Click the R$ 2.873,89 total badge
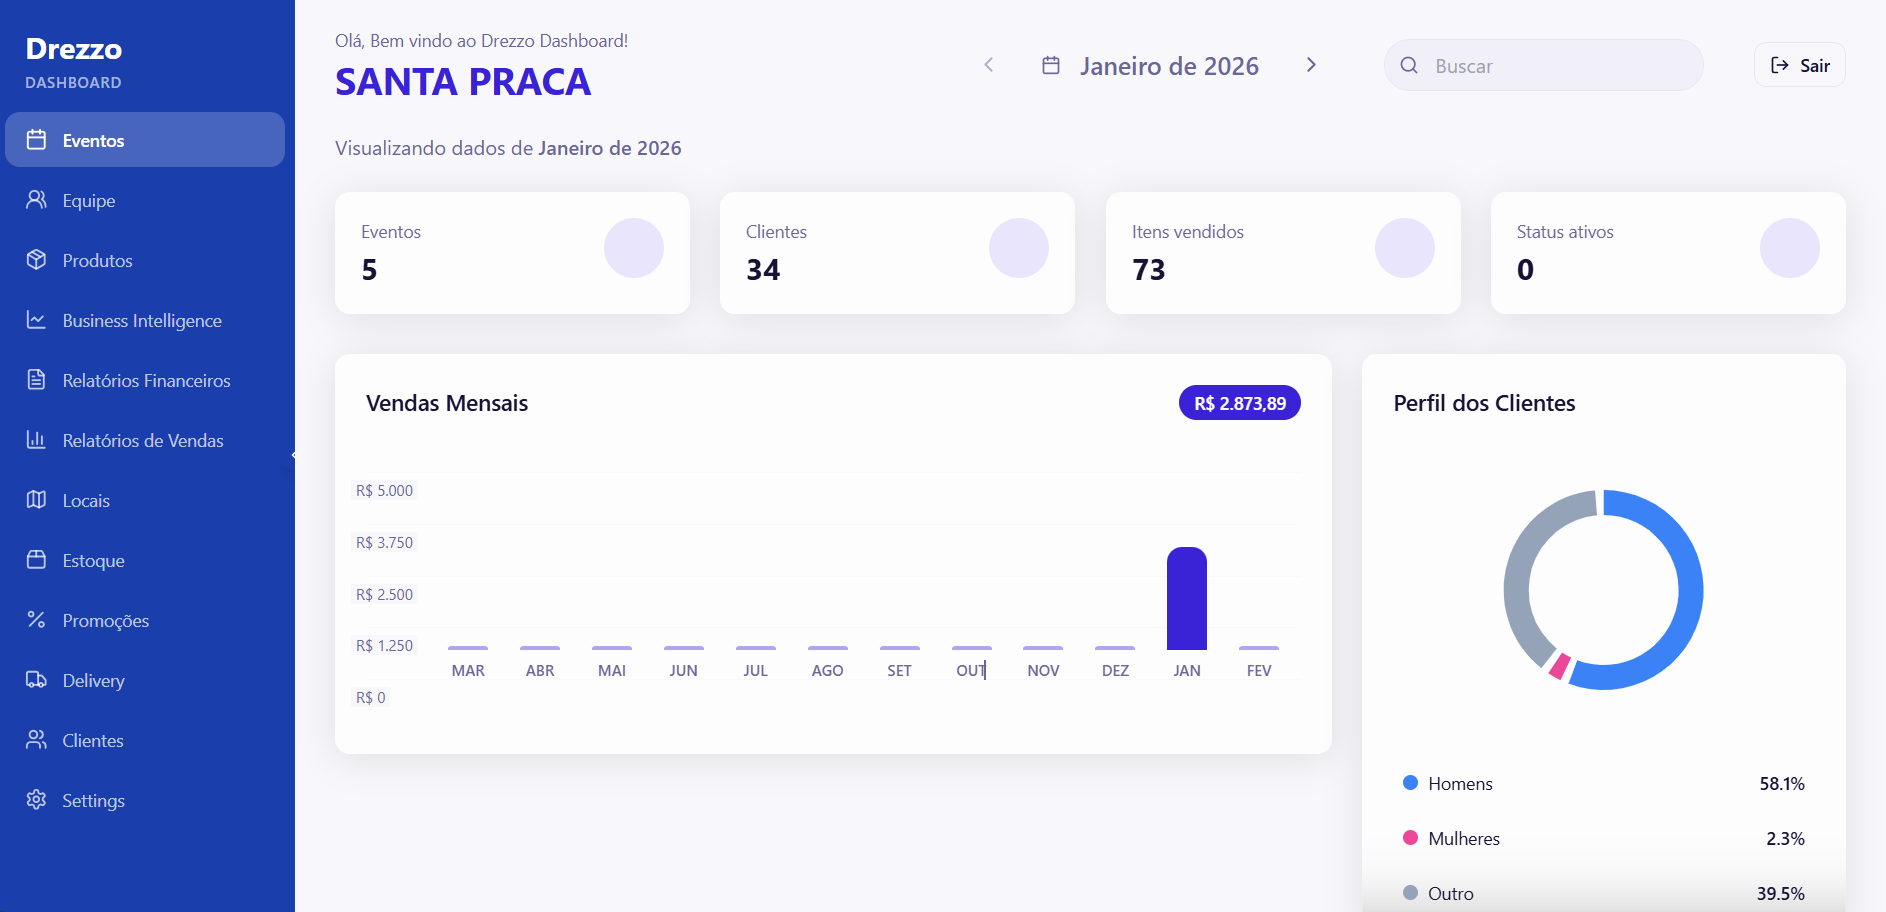This screenshot has width=1886, height=912. [1239, 403]
